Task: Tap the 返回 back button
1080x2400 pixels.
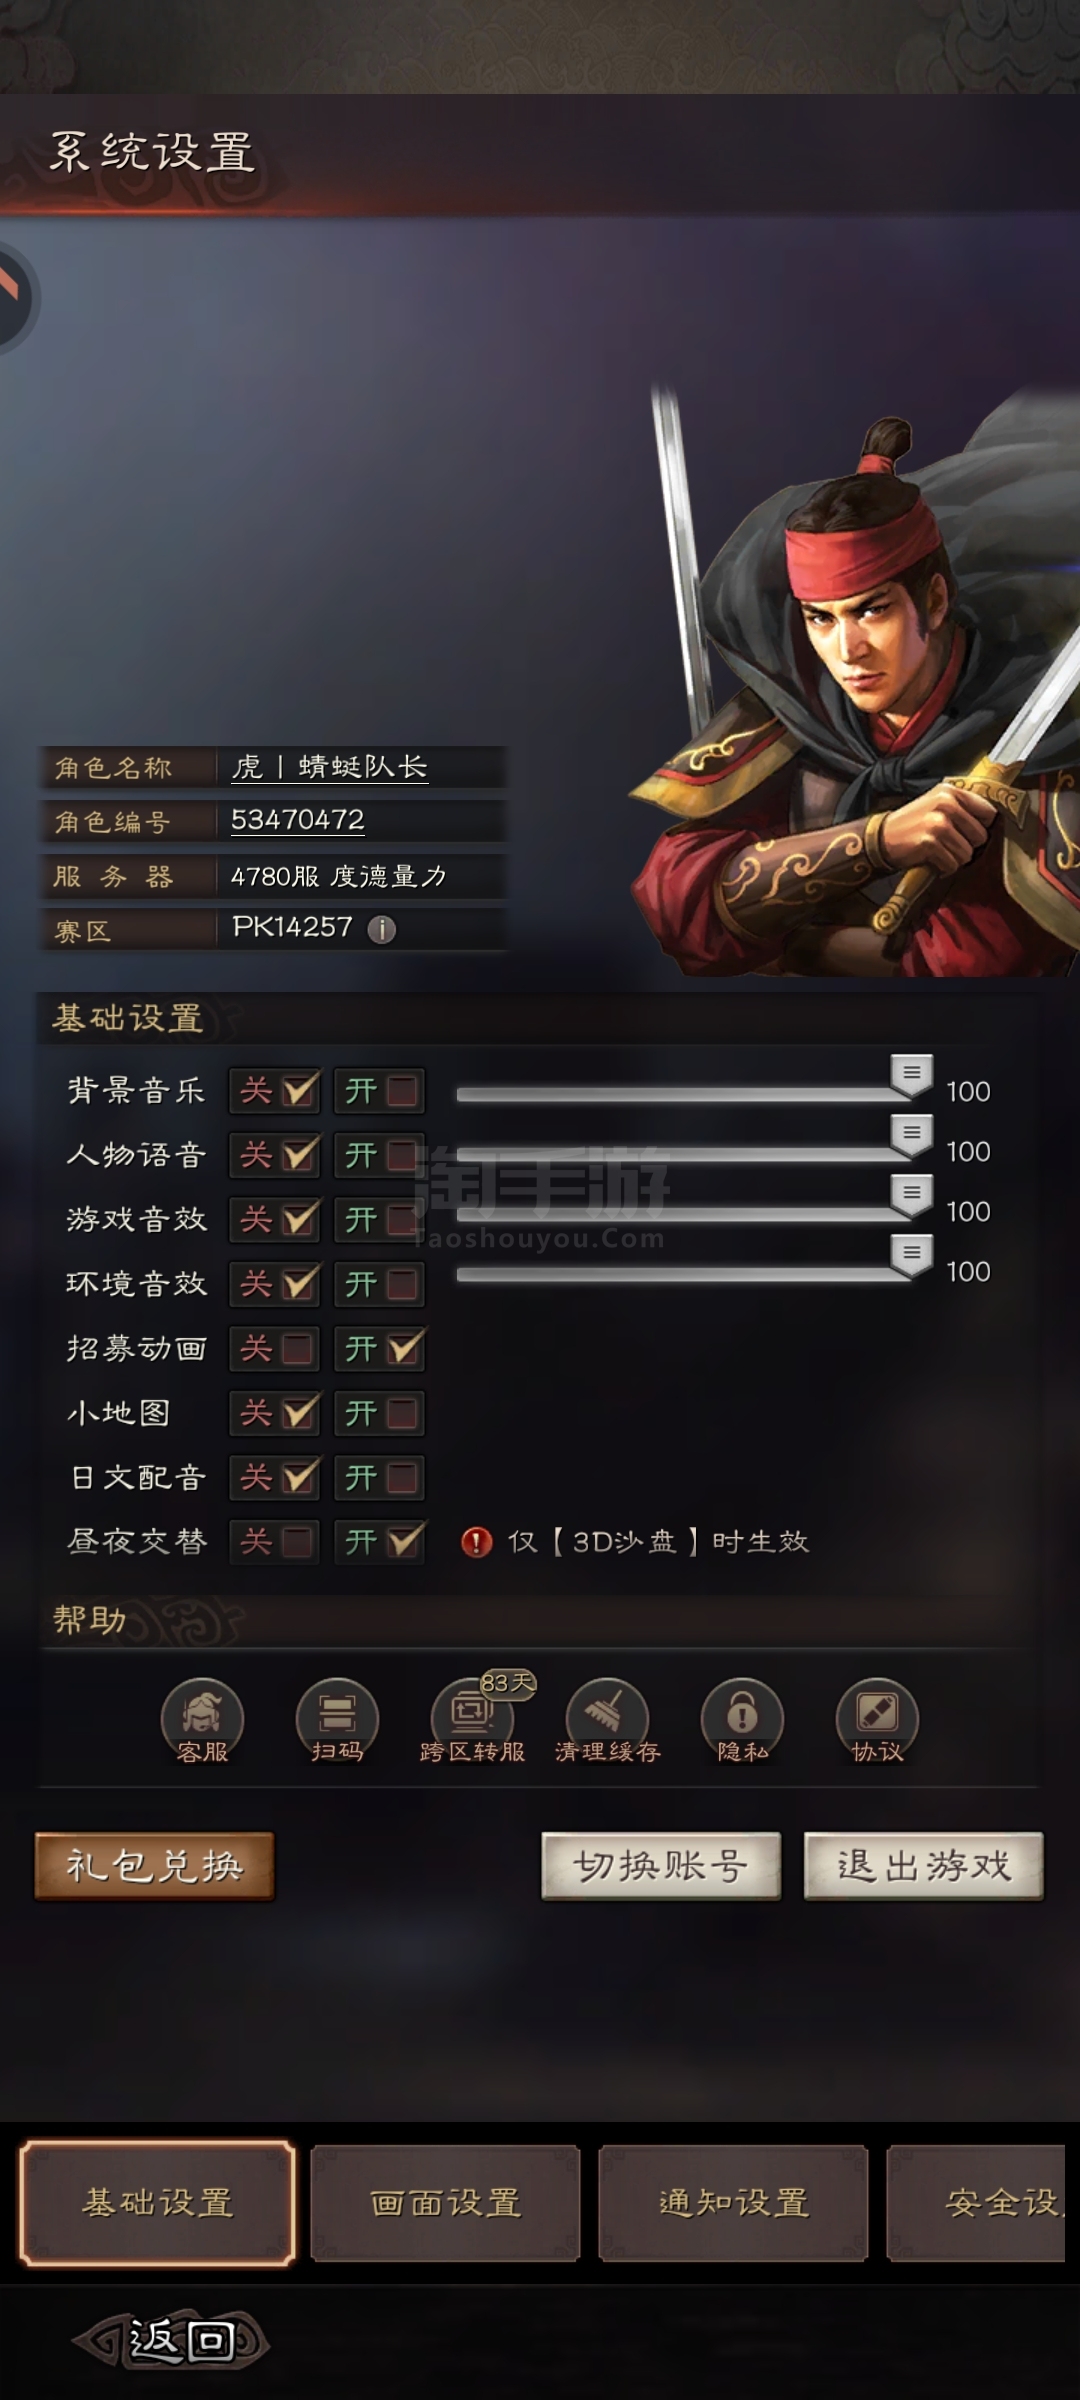Action: pos(172,2342)
